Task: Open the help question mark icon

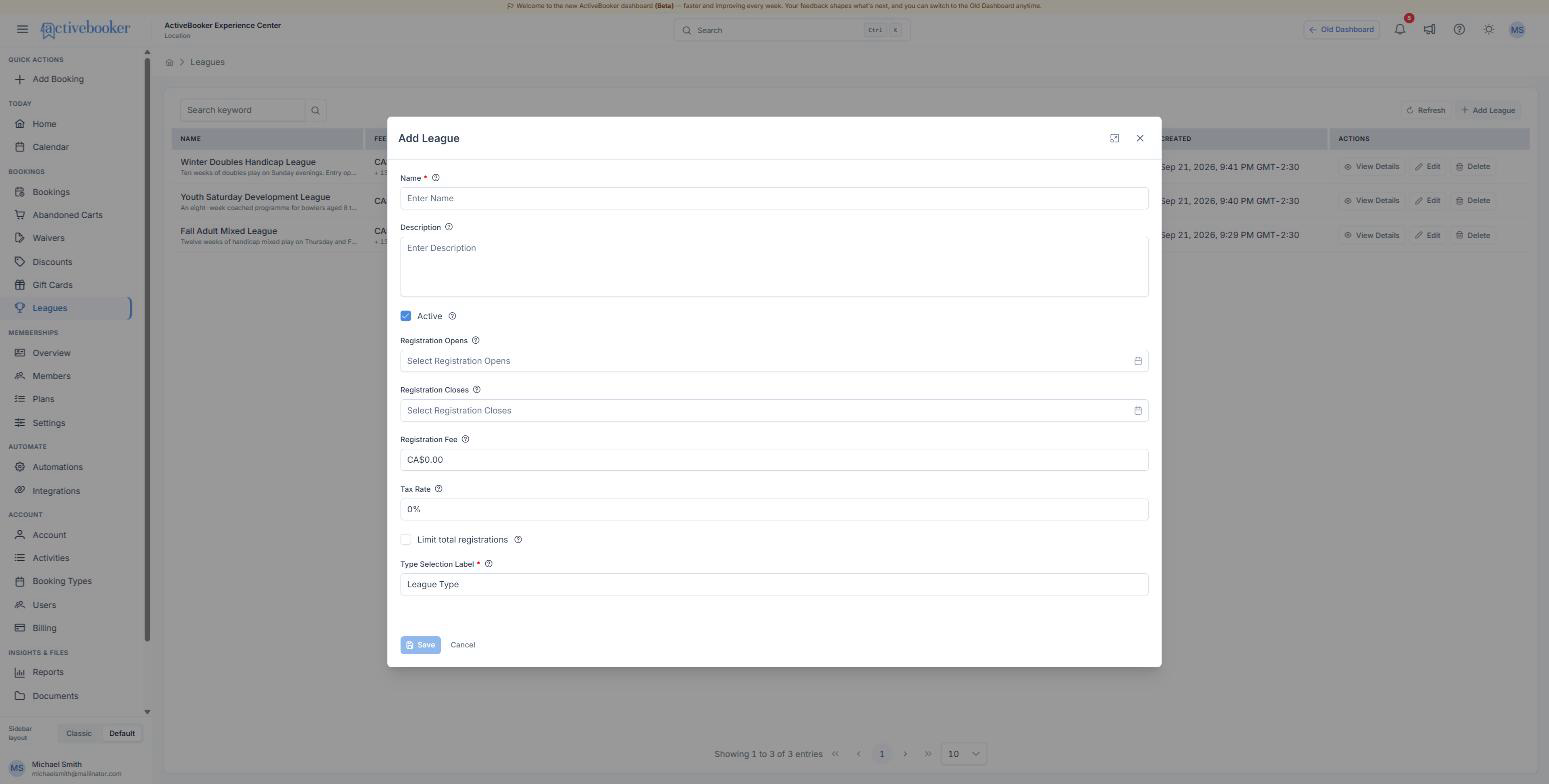Action: click(1459, 30)
